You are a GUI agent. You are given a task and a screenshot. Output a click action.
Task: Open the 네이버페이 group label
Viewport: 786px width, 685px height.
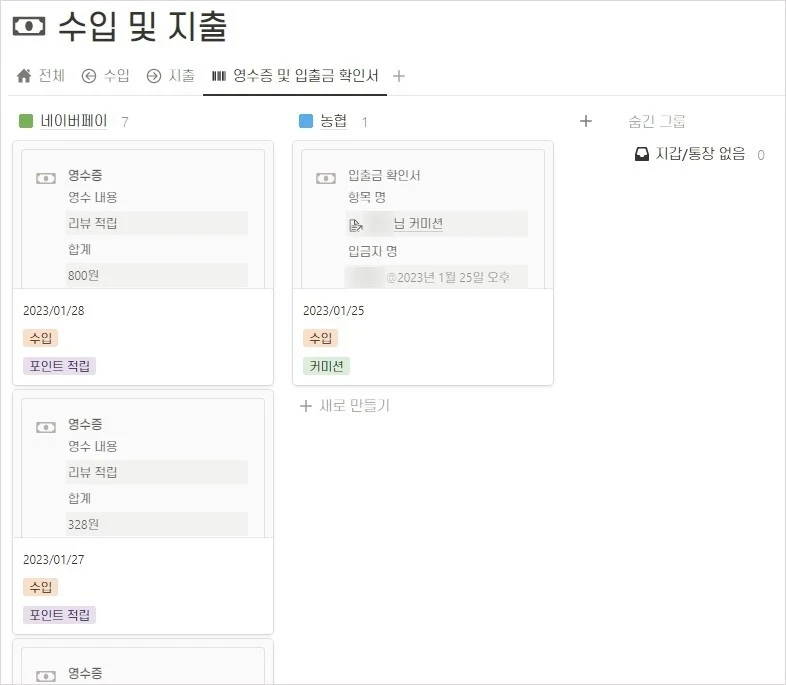click(x=74, y=121)
